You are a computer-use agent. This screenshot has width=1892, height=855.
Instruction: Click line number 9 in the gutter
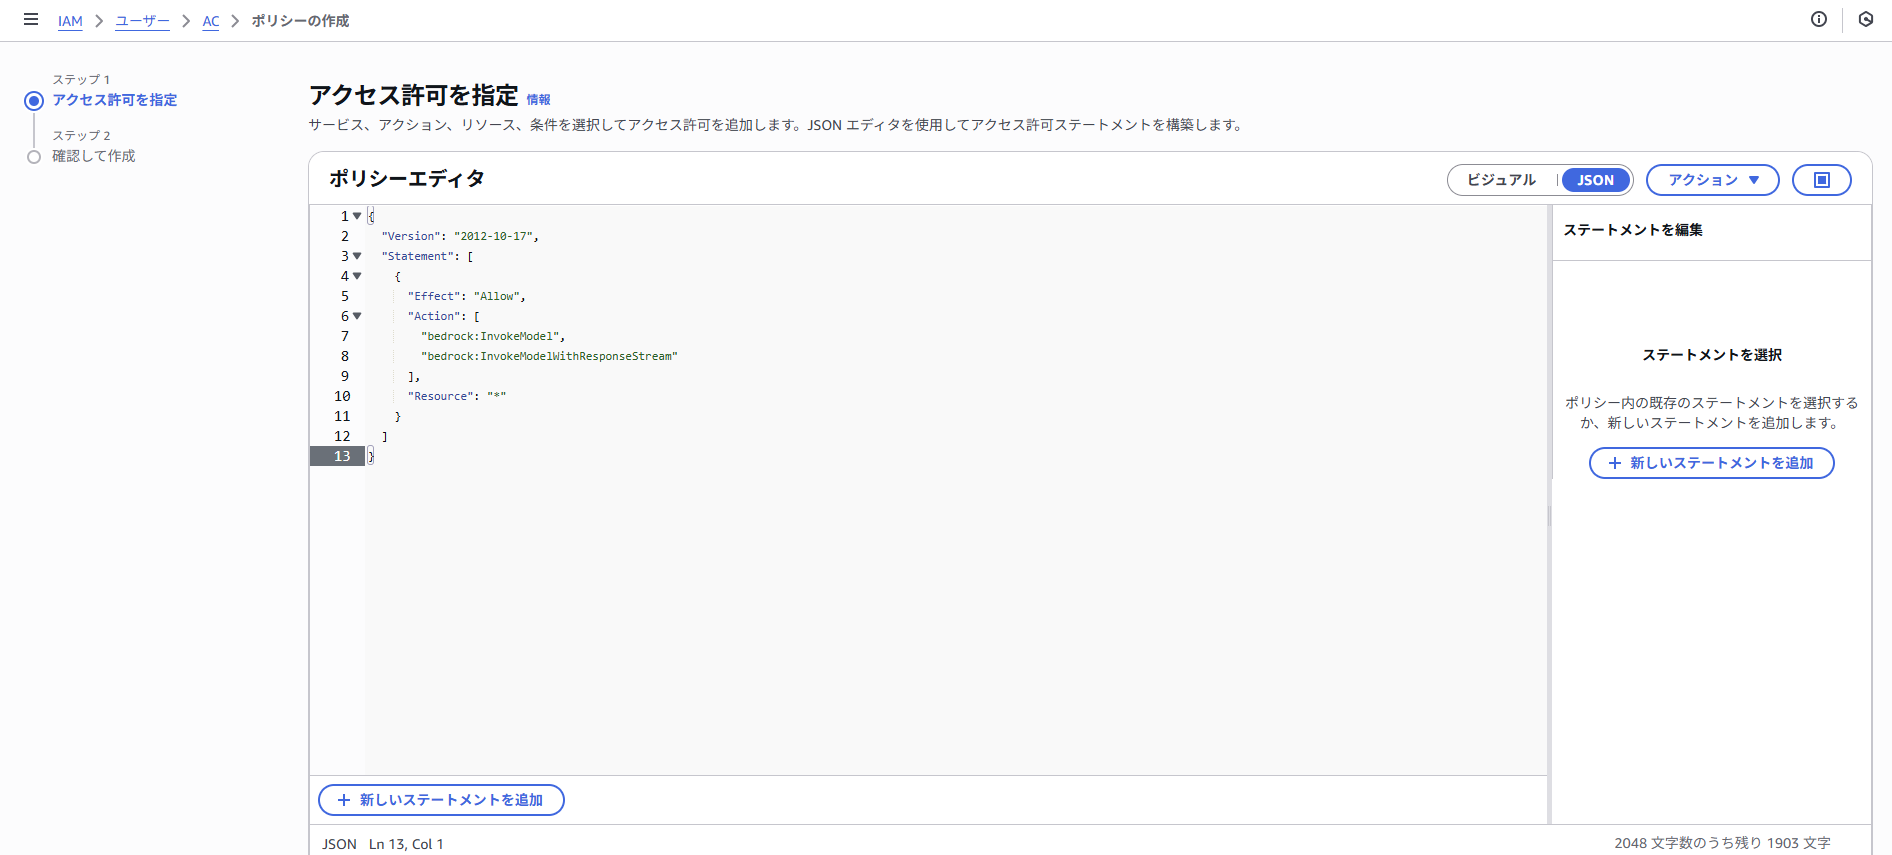(345, 376)
